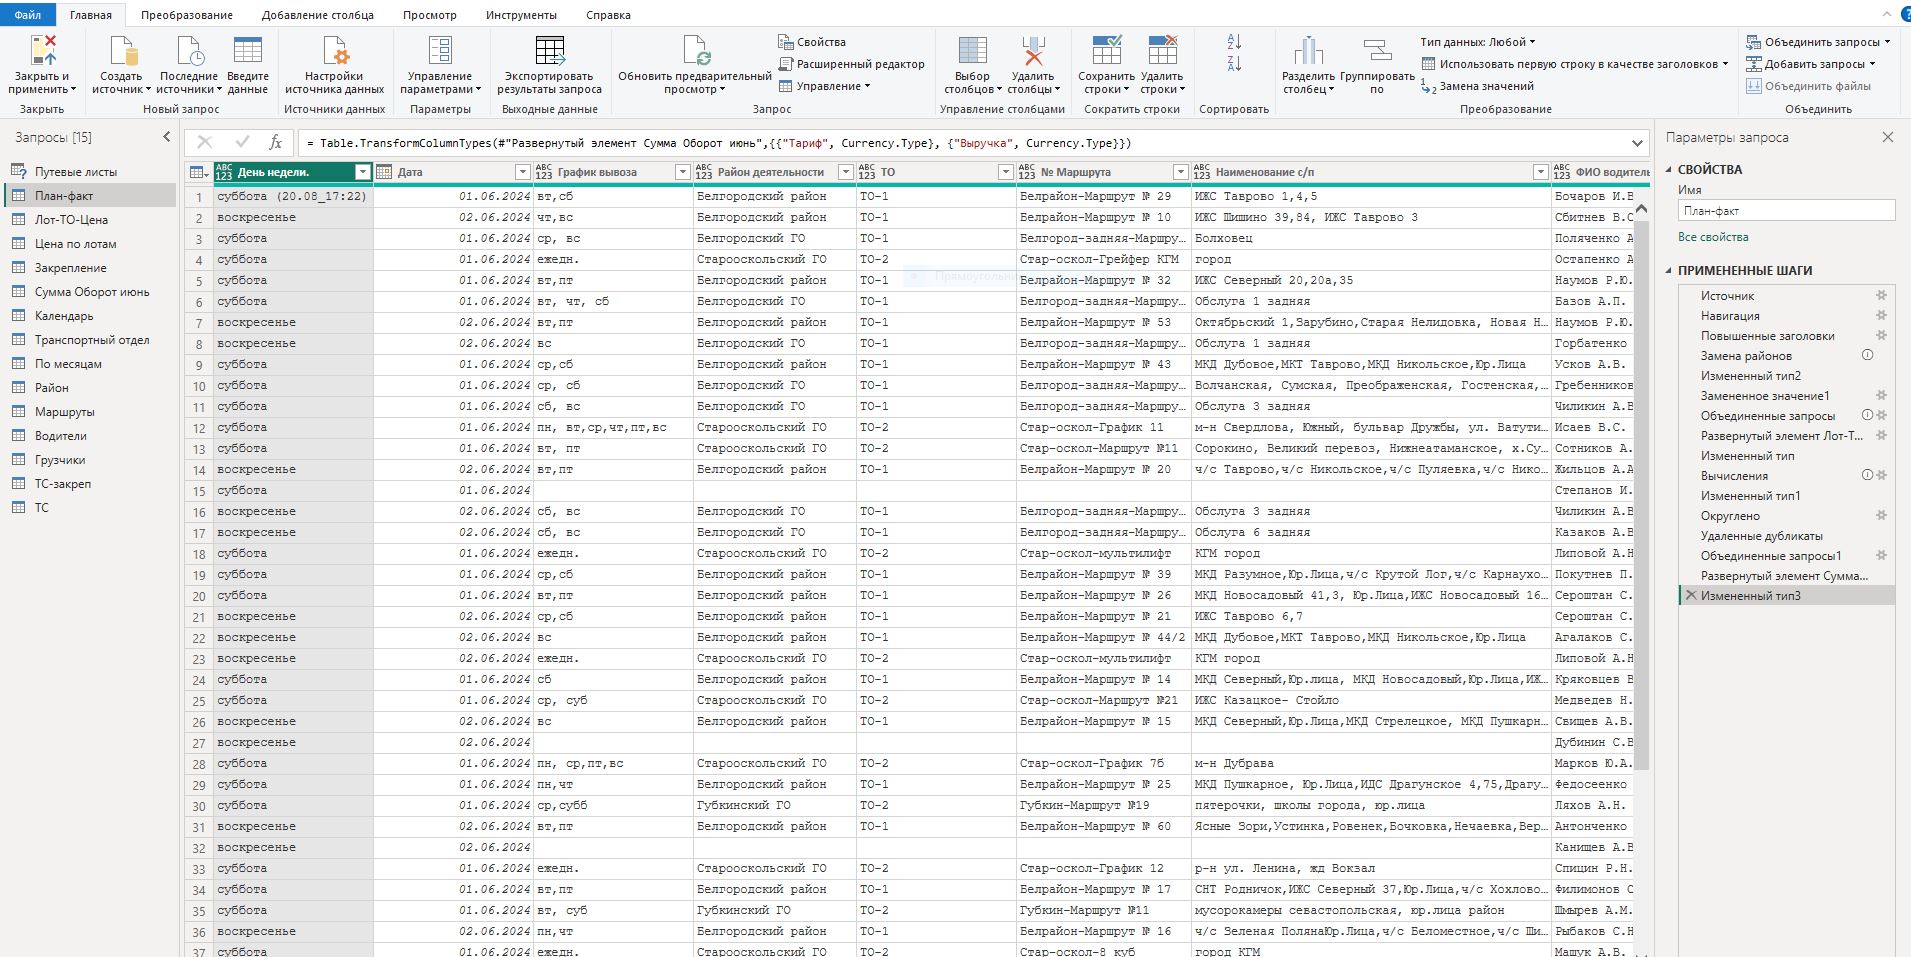Viewport: 1911px width, 957px height.
Task: Click the Remove Rows icon
Action: 1162,50
